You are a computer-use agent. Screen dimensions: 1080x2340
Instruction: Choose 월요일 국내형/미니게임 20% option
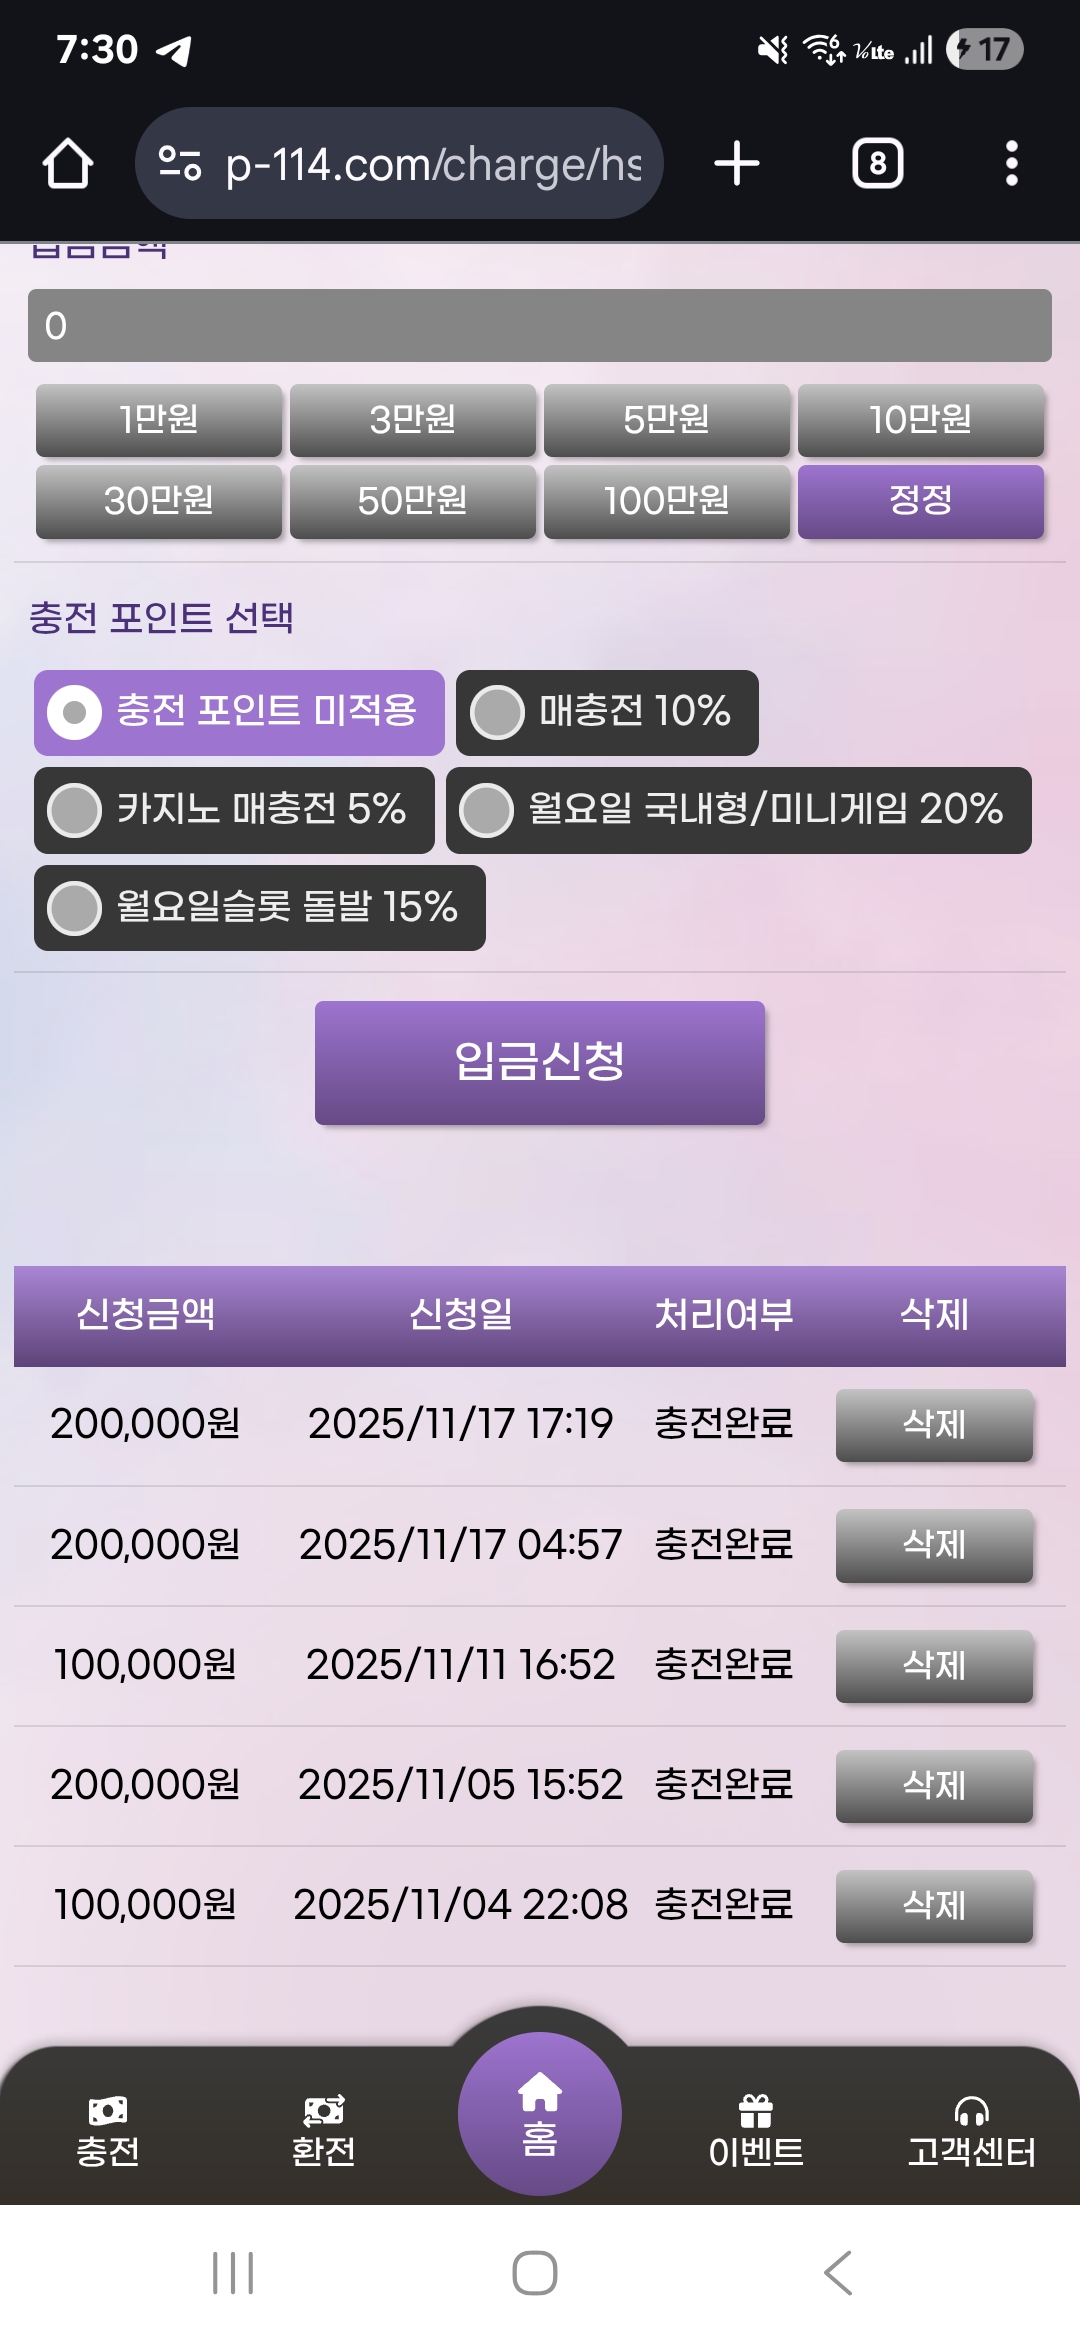pyautogui.click(x=487, y=810)
